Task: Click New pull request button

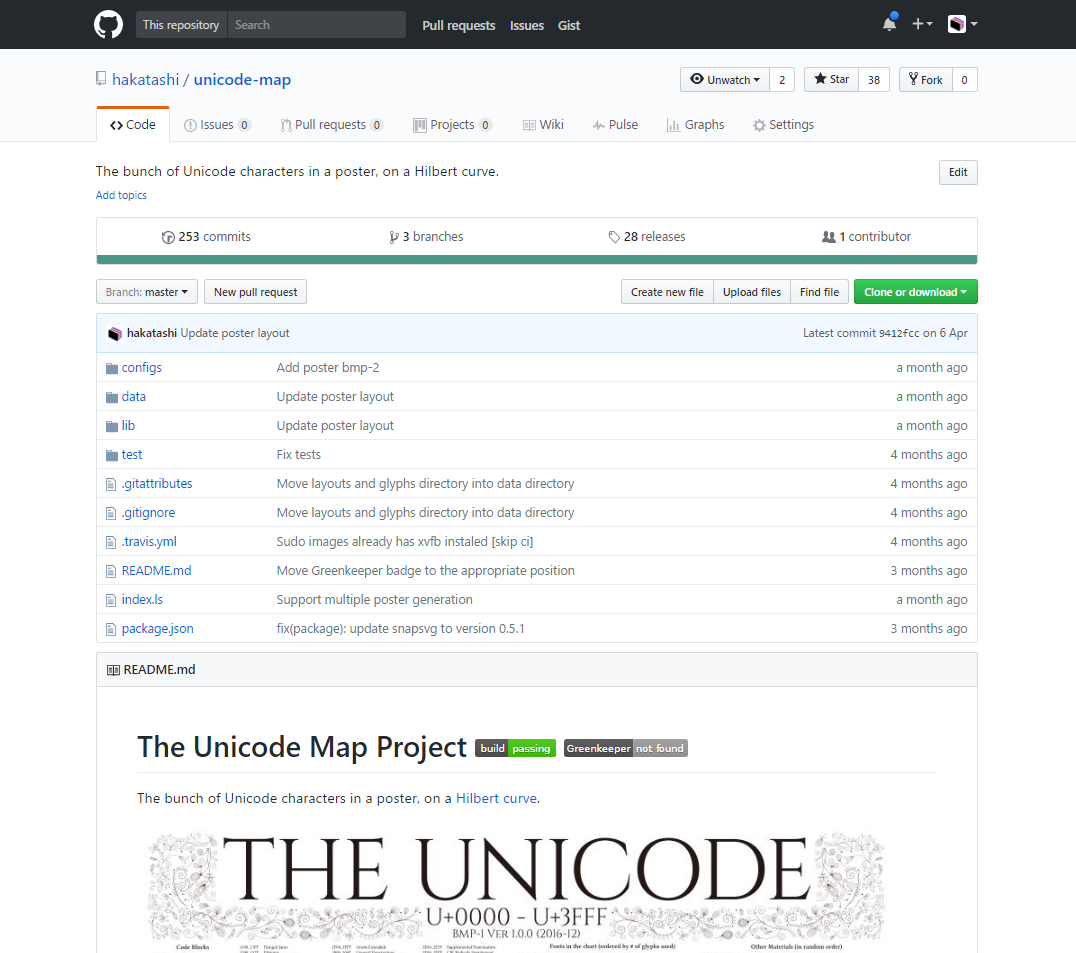Action: coord(255,292)
